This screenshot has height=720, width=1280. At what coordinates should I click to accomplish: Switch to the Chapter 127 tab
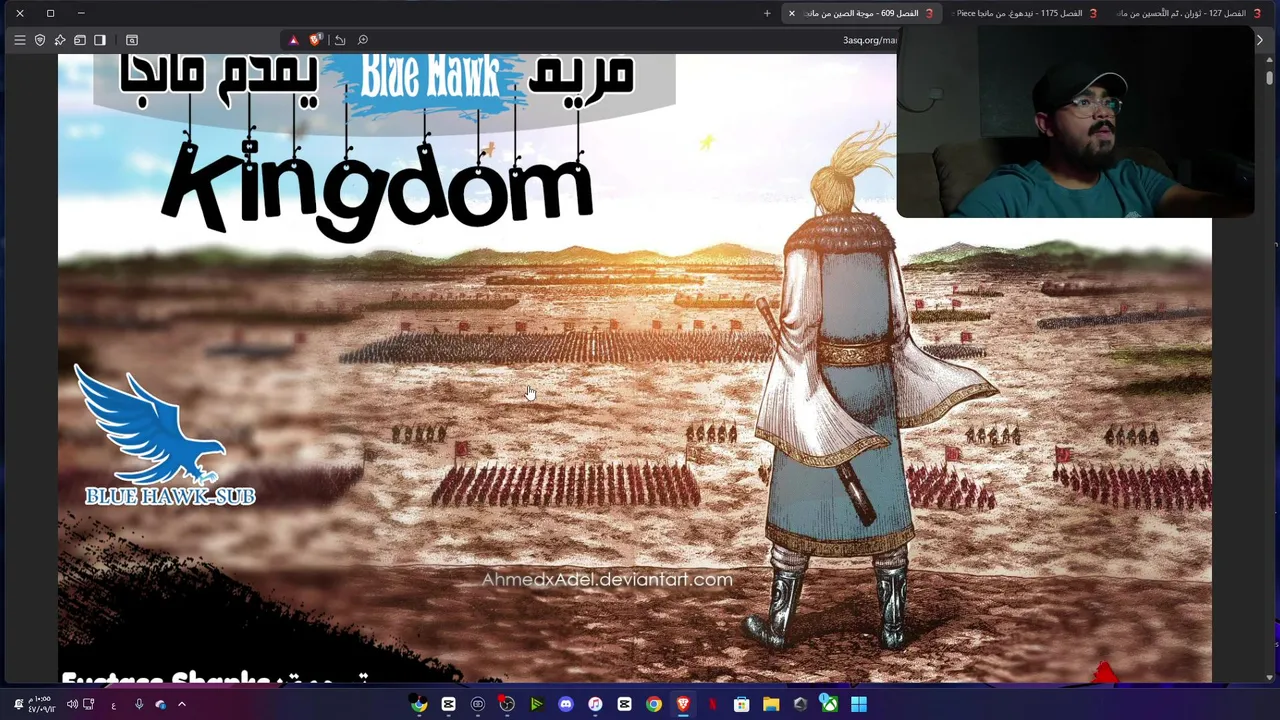[x=1186, y=13]
